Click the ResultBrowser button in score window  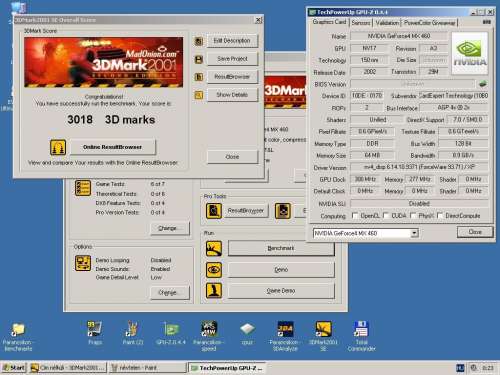(x=232, y=77)
